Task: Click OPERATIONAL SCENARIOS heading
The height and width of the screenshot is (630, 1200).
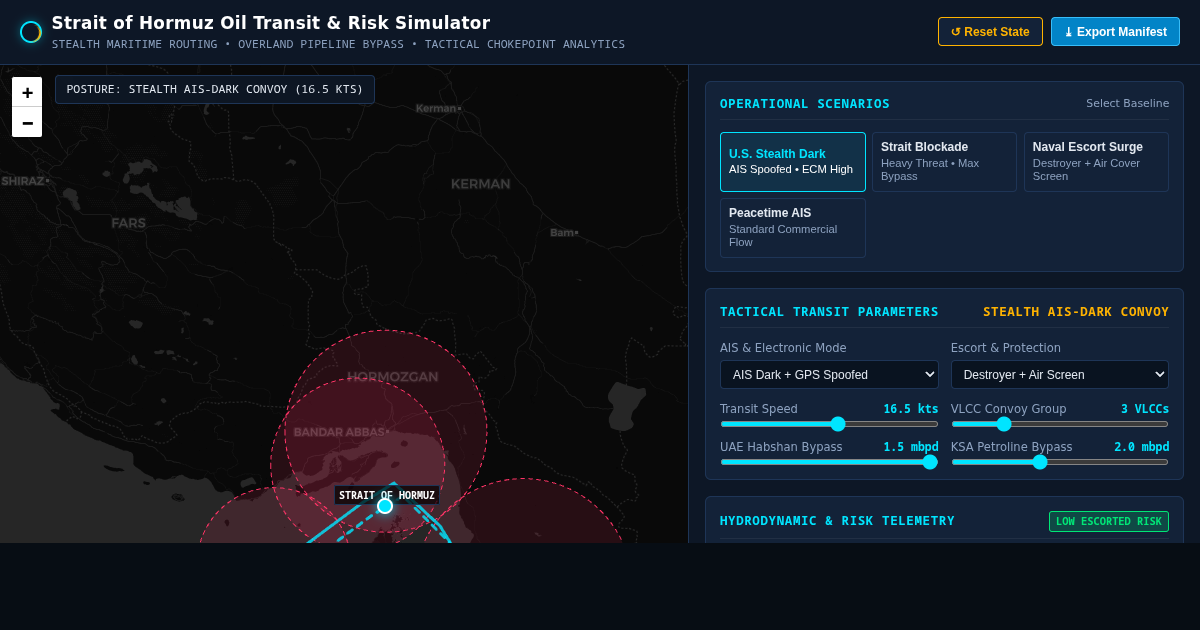Action: click(x=805, y=104)
